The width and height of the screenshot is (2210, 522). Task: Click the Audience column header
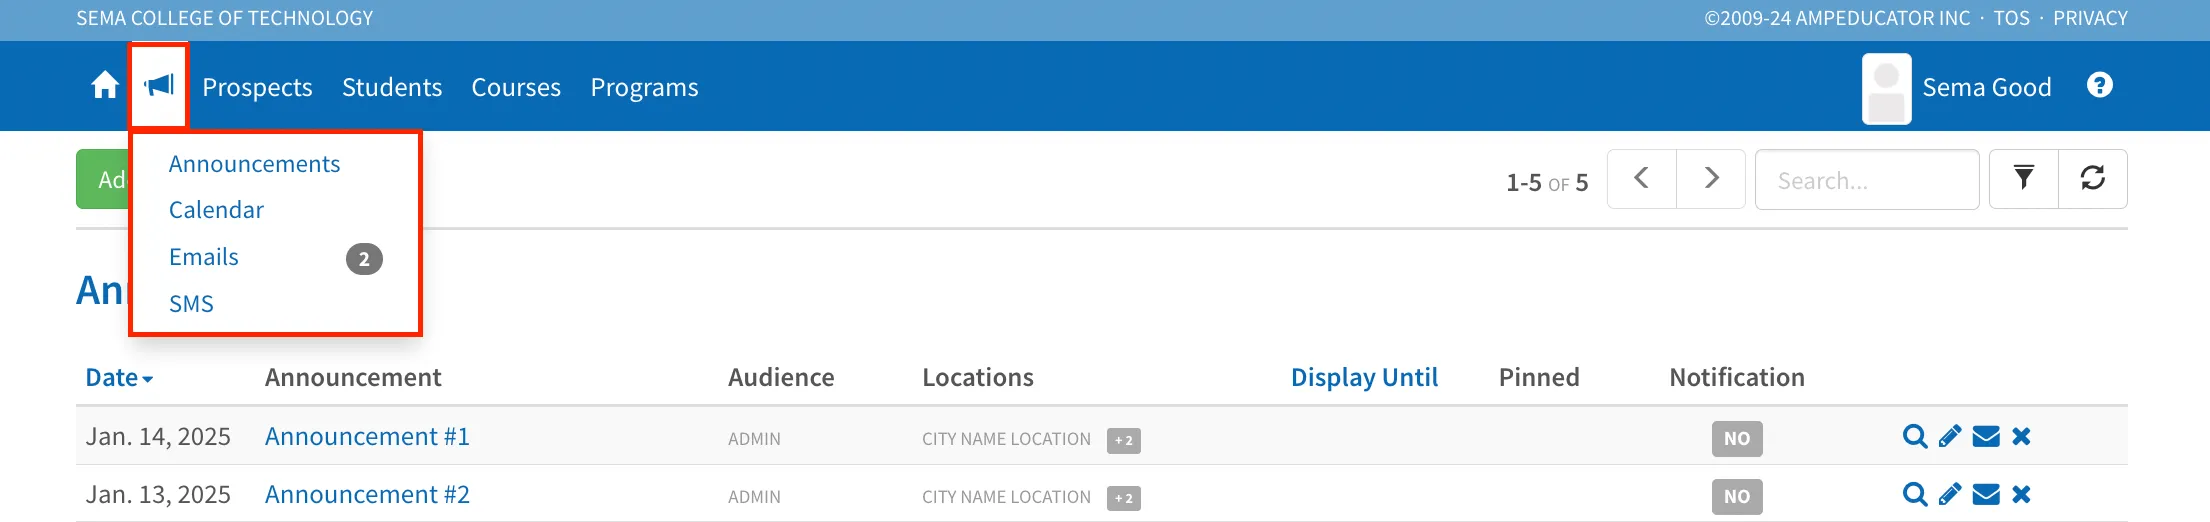781,378
